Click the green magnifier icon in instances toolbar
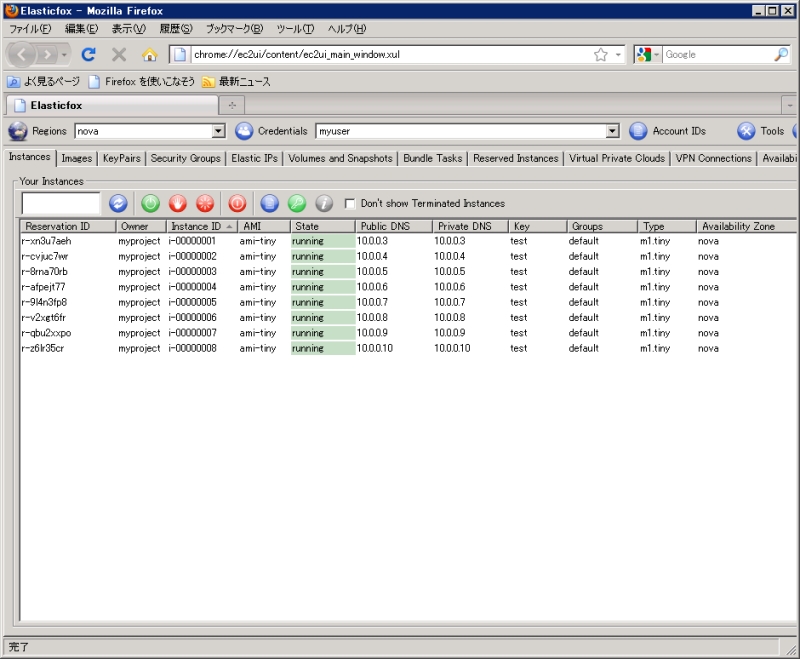The height and width of the screenshot is (659, 800). click(x=296, y=203)
